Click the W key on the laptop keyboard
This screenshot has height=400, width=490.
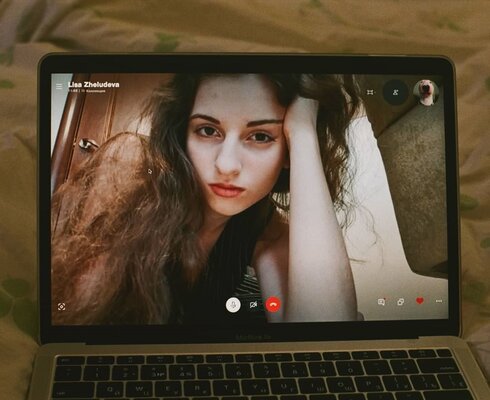pos(139,389)
